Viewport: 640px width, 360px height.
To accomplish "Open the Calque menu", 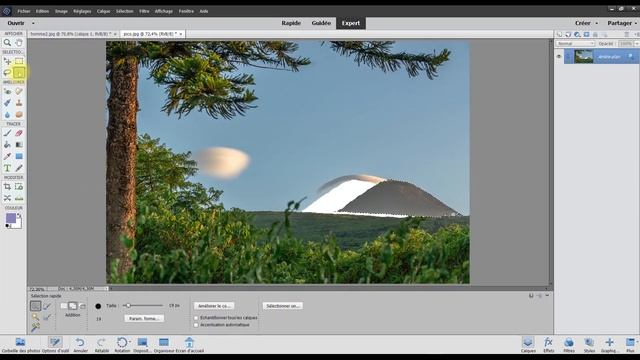I will coord(103,11).
